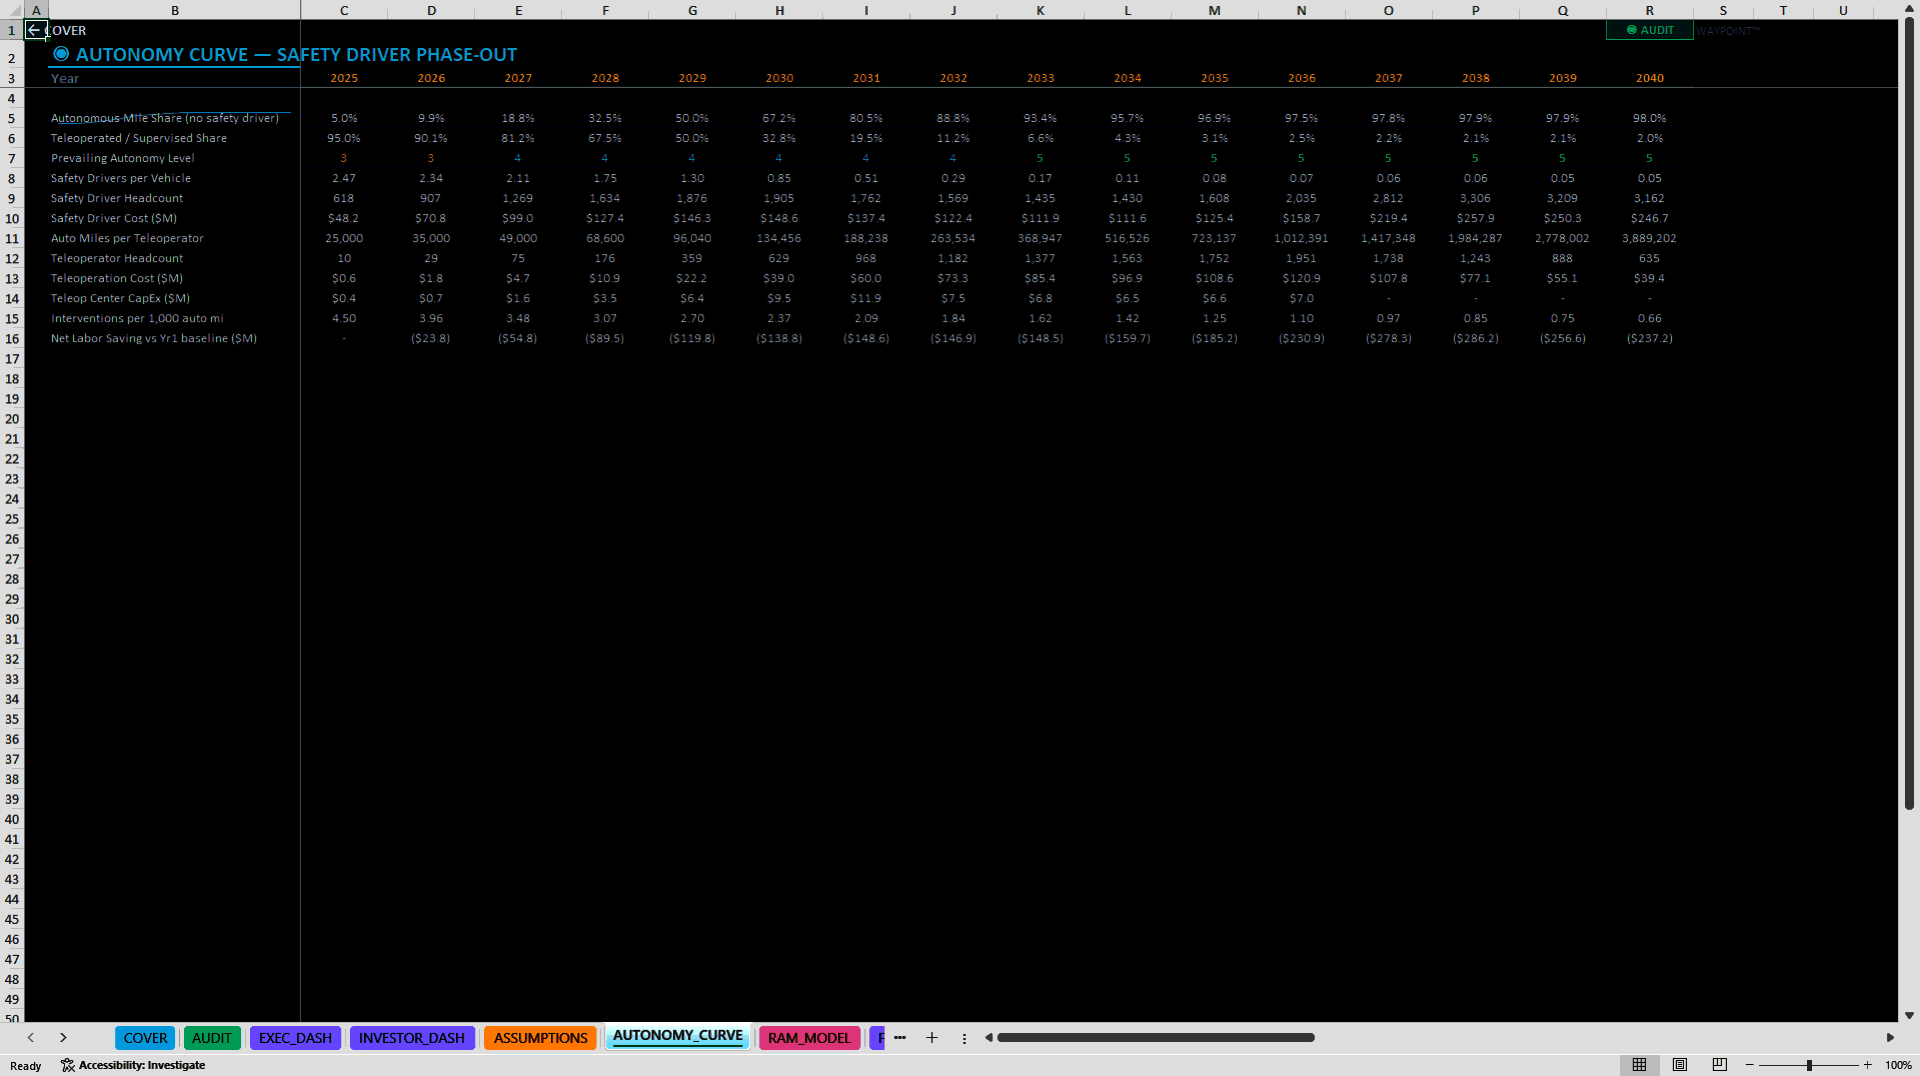
Task: Switch to the COVER sheet tab
Action: point(145,1038)
